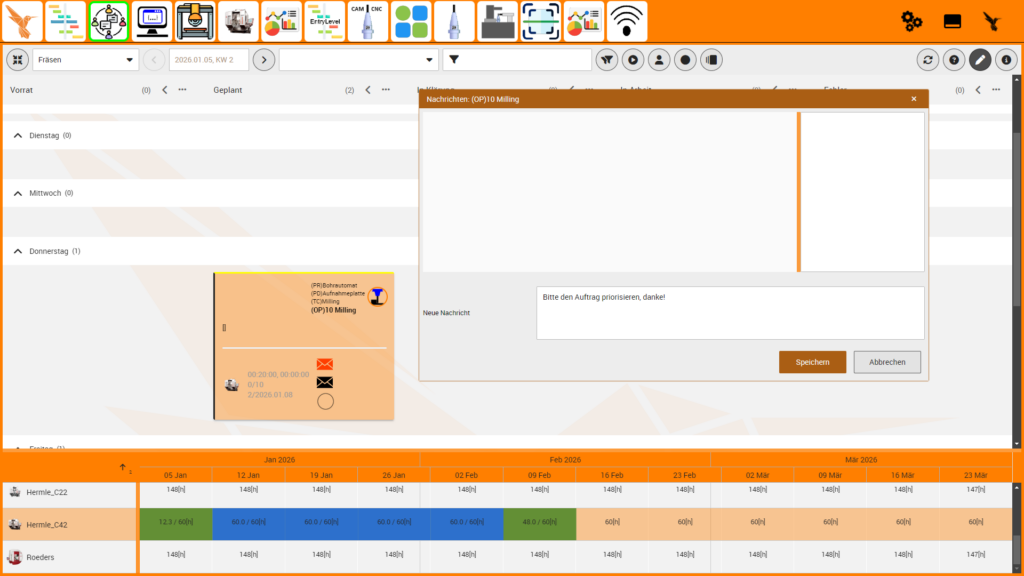Open the Fräsen dropdown
Viewport: 1024px width, 576px height.
pos(86,60)
